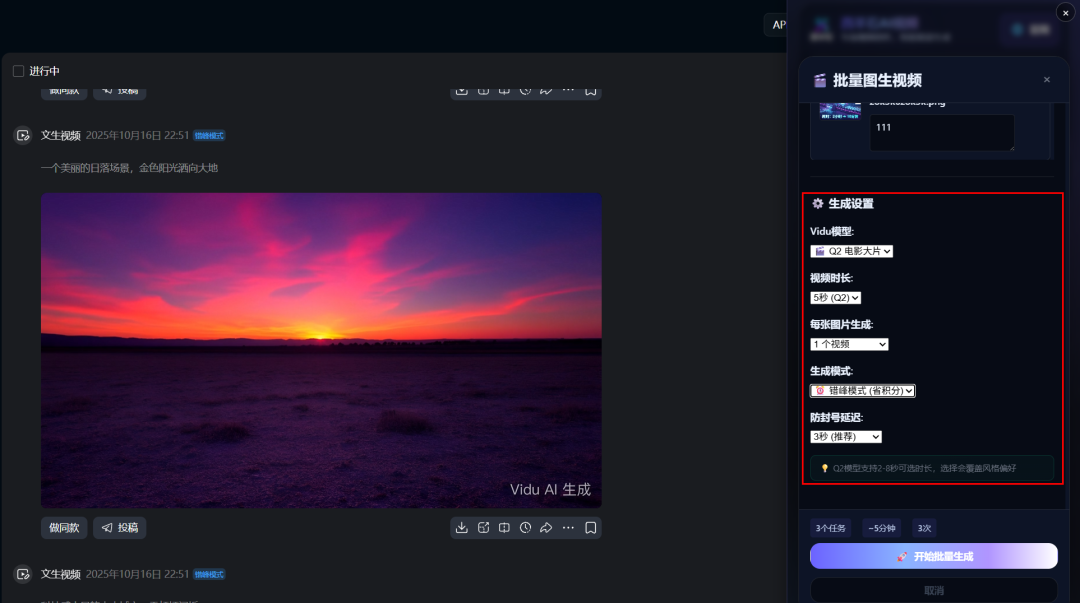The width and height of the screenshot is (1080, 603).
Task: Open the Vidu模型 dropdown showing Q2 电影大片
Action: click(x=851, y=251)
